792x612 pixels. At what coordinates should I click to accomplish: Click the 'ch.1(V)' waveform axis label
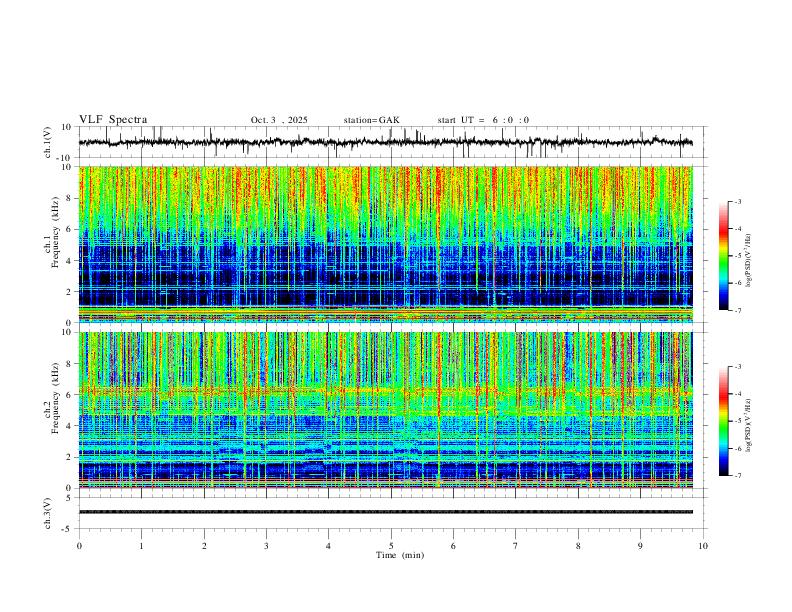pos(48,142)
